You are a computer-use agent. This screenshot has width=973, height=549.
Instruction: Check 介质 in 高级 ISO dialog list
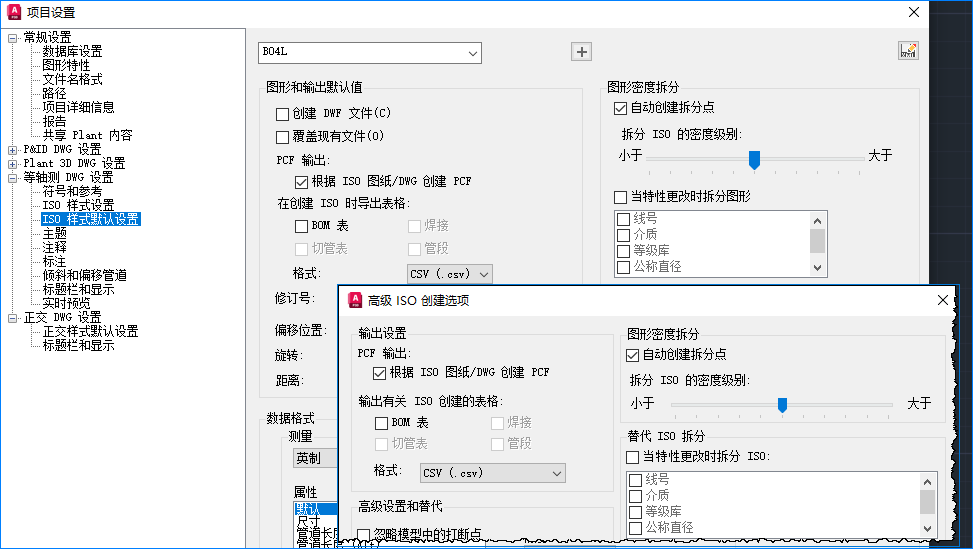(635, 496)
